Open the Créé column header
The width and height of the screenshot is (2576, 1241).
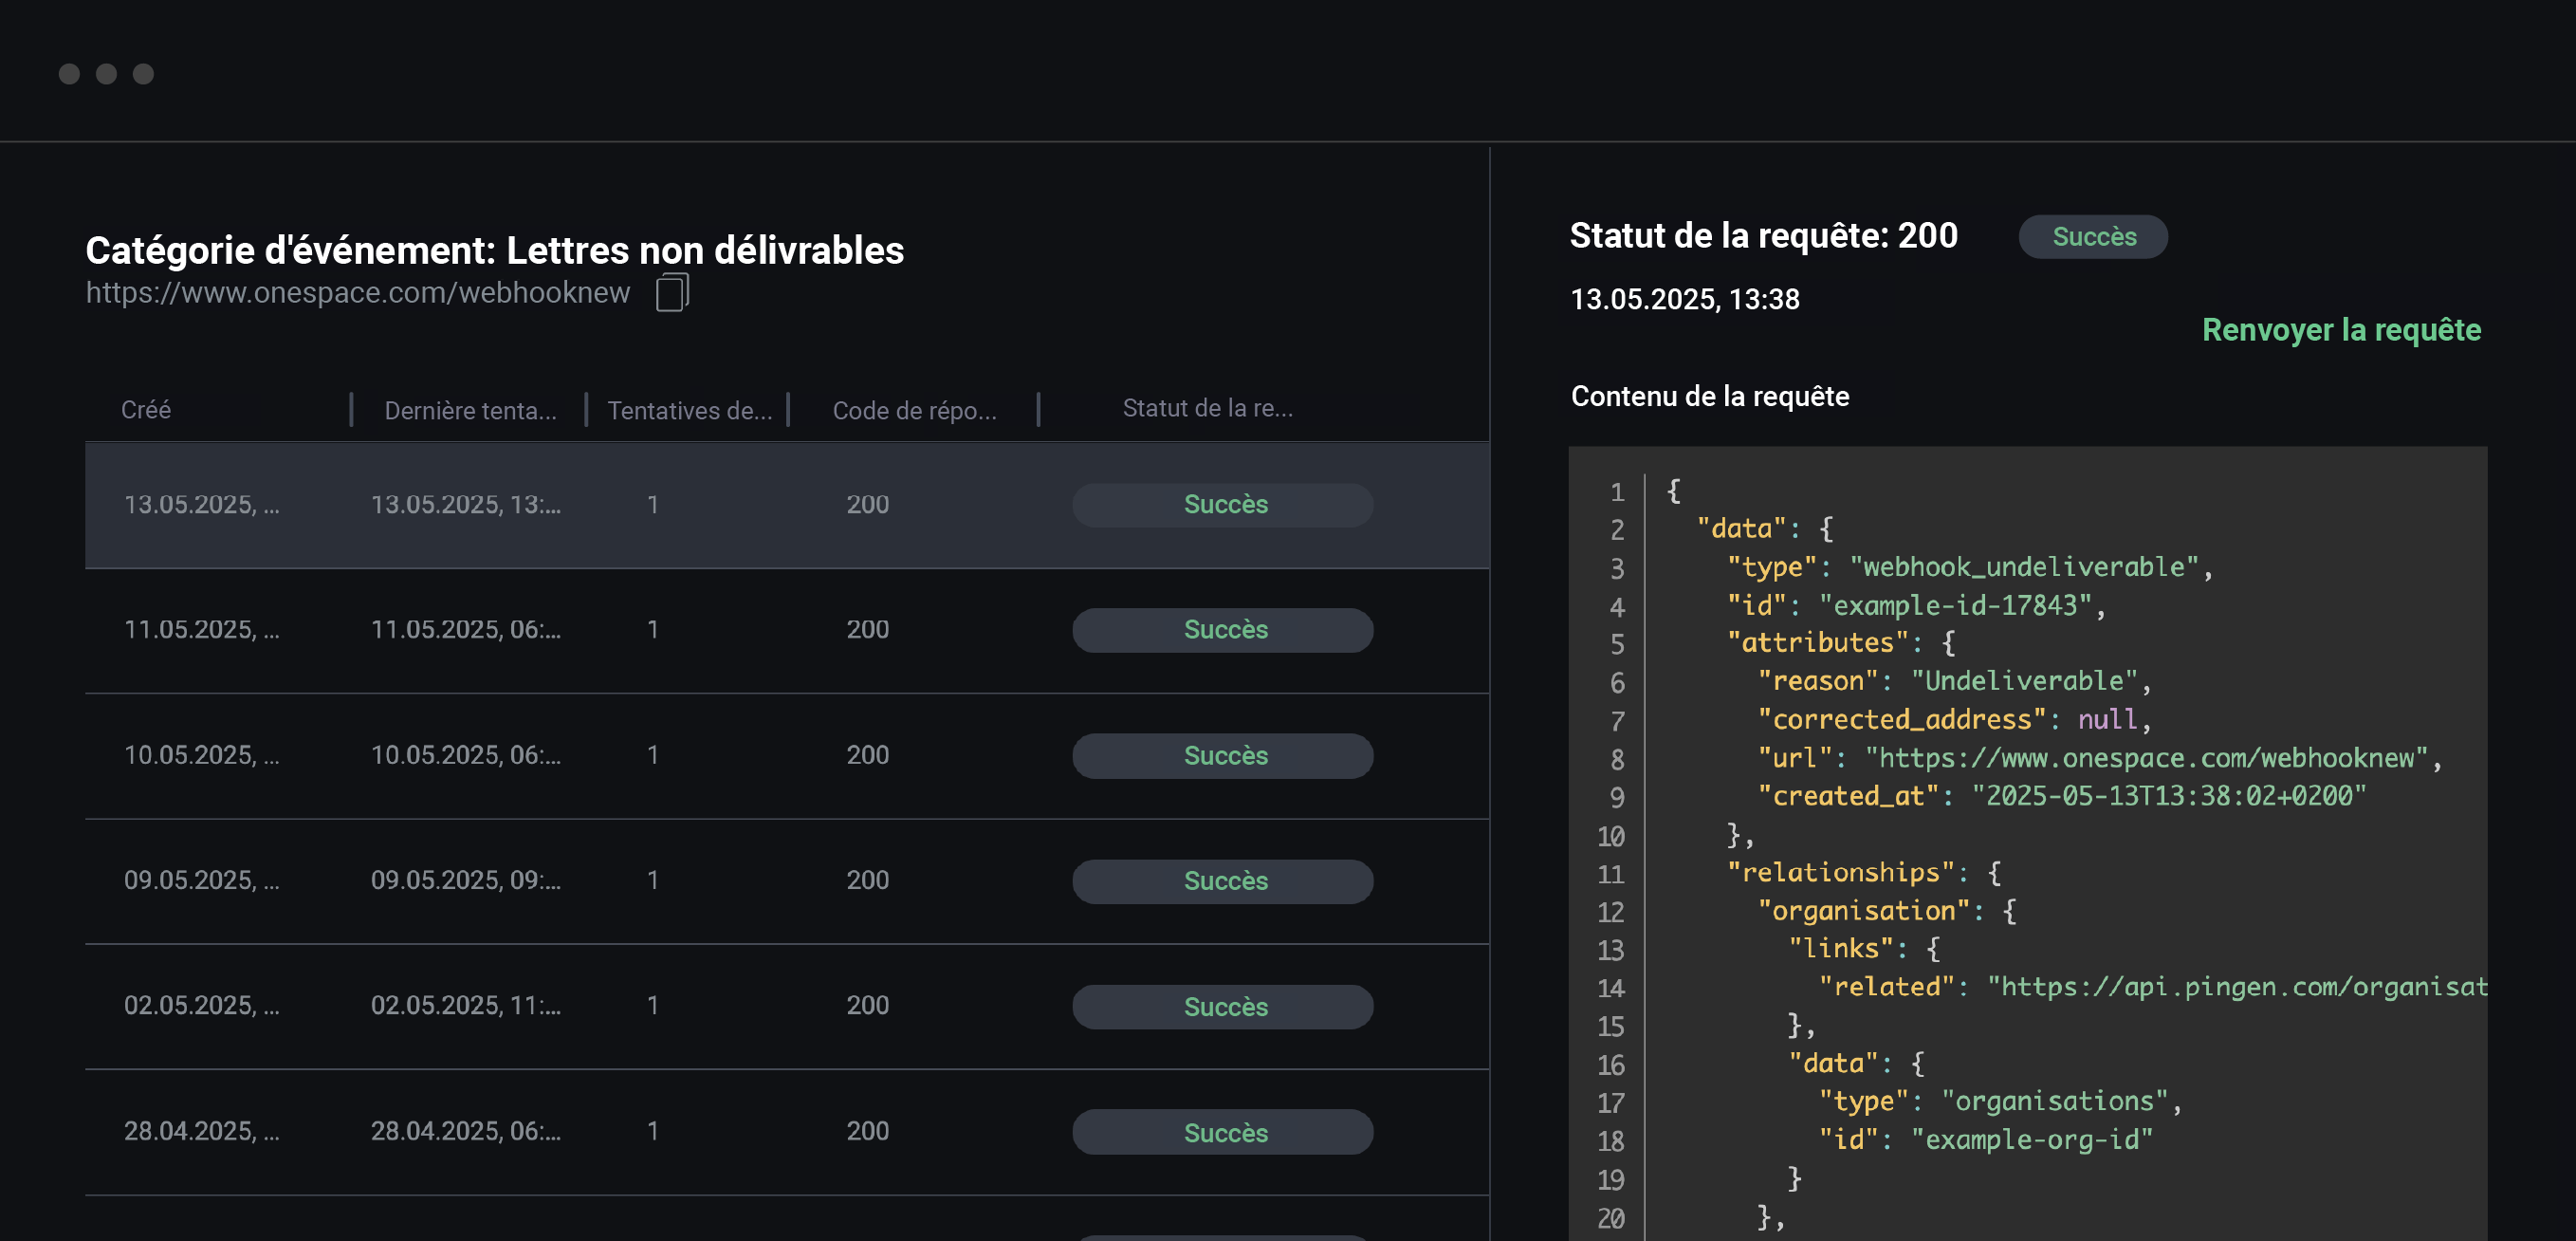147,409
